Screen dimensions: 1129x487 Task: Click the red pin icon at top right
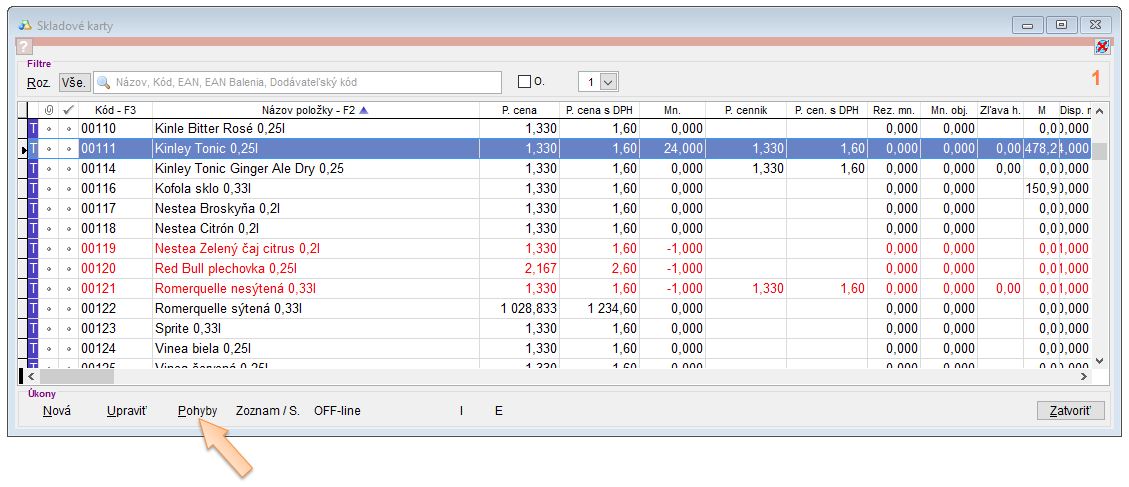1102,47
